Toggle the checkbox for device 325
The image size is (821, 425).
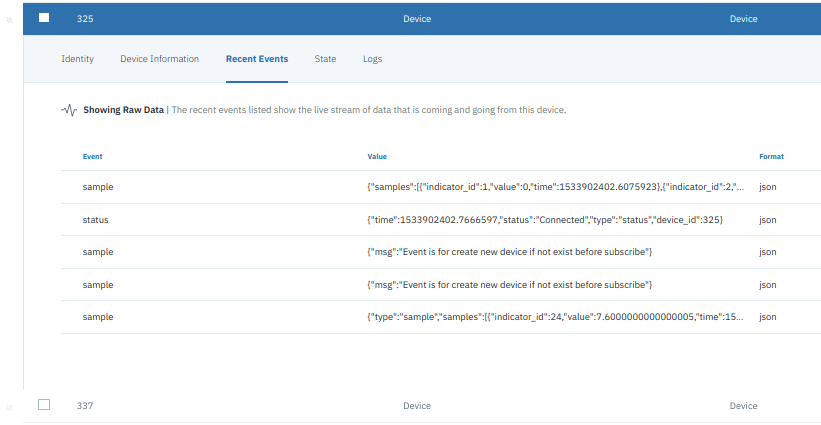(x=44, y=18)
